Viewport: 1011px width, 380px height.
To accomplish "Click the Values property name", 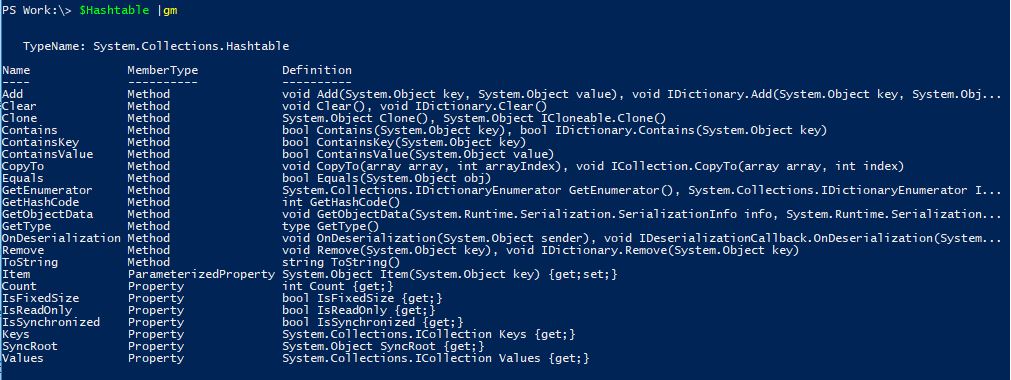I will tap(23, 358).
